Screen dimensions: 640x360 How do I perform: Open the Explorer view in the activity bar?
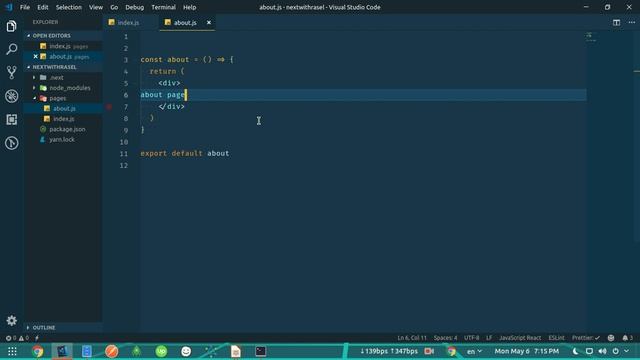click(11, 26)
